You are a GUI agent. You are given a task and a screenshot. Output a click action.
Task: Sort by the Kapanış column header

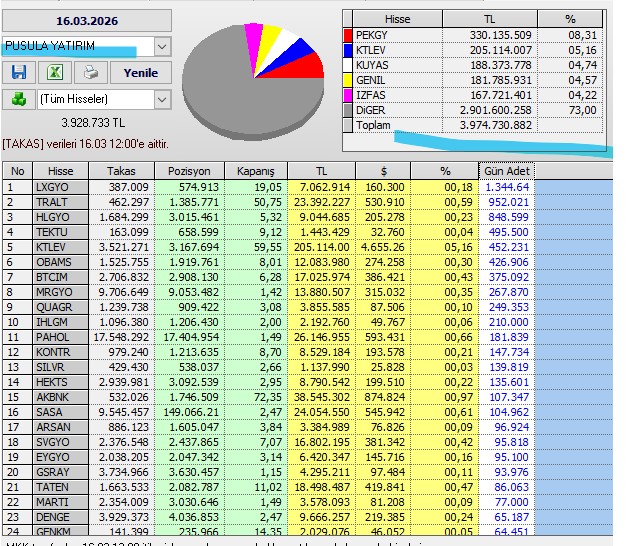click(x=256, y=171)
